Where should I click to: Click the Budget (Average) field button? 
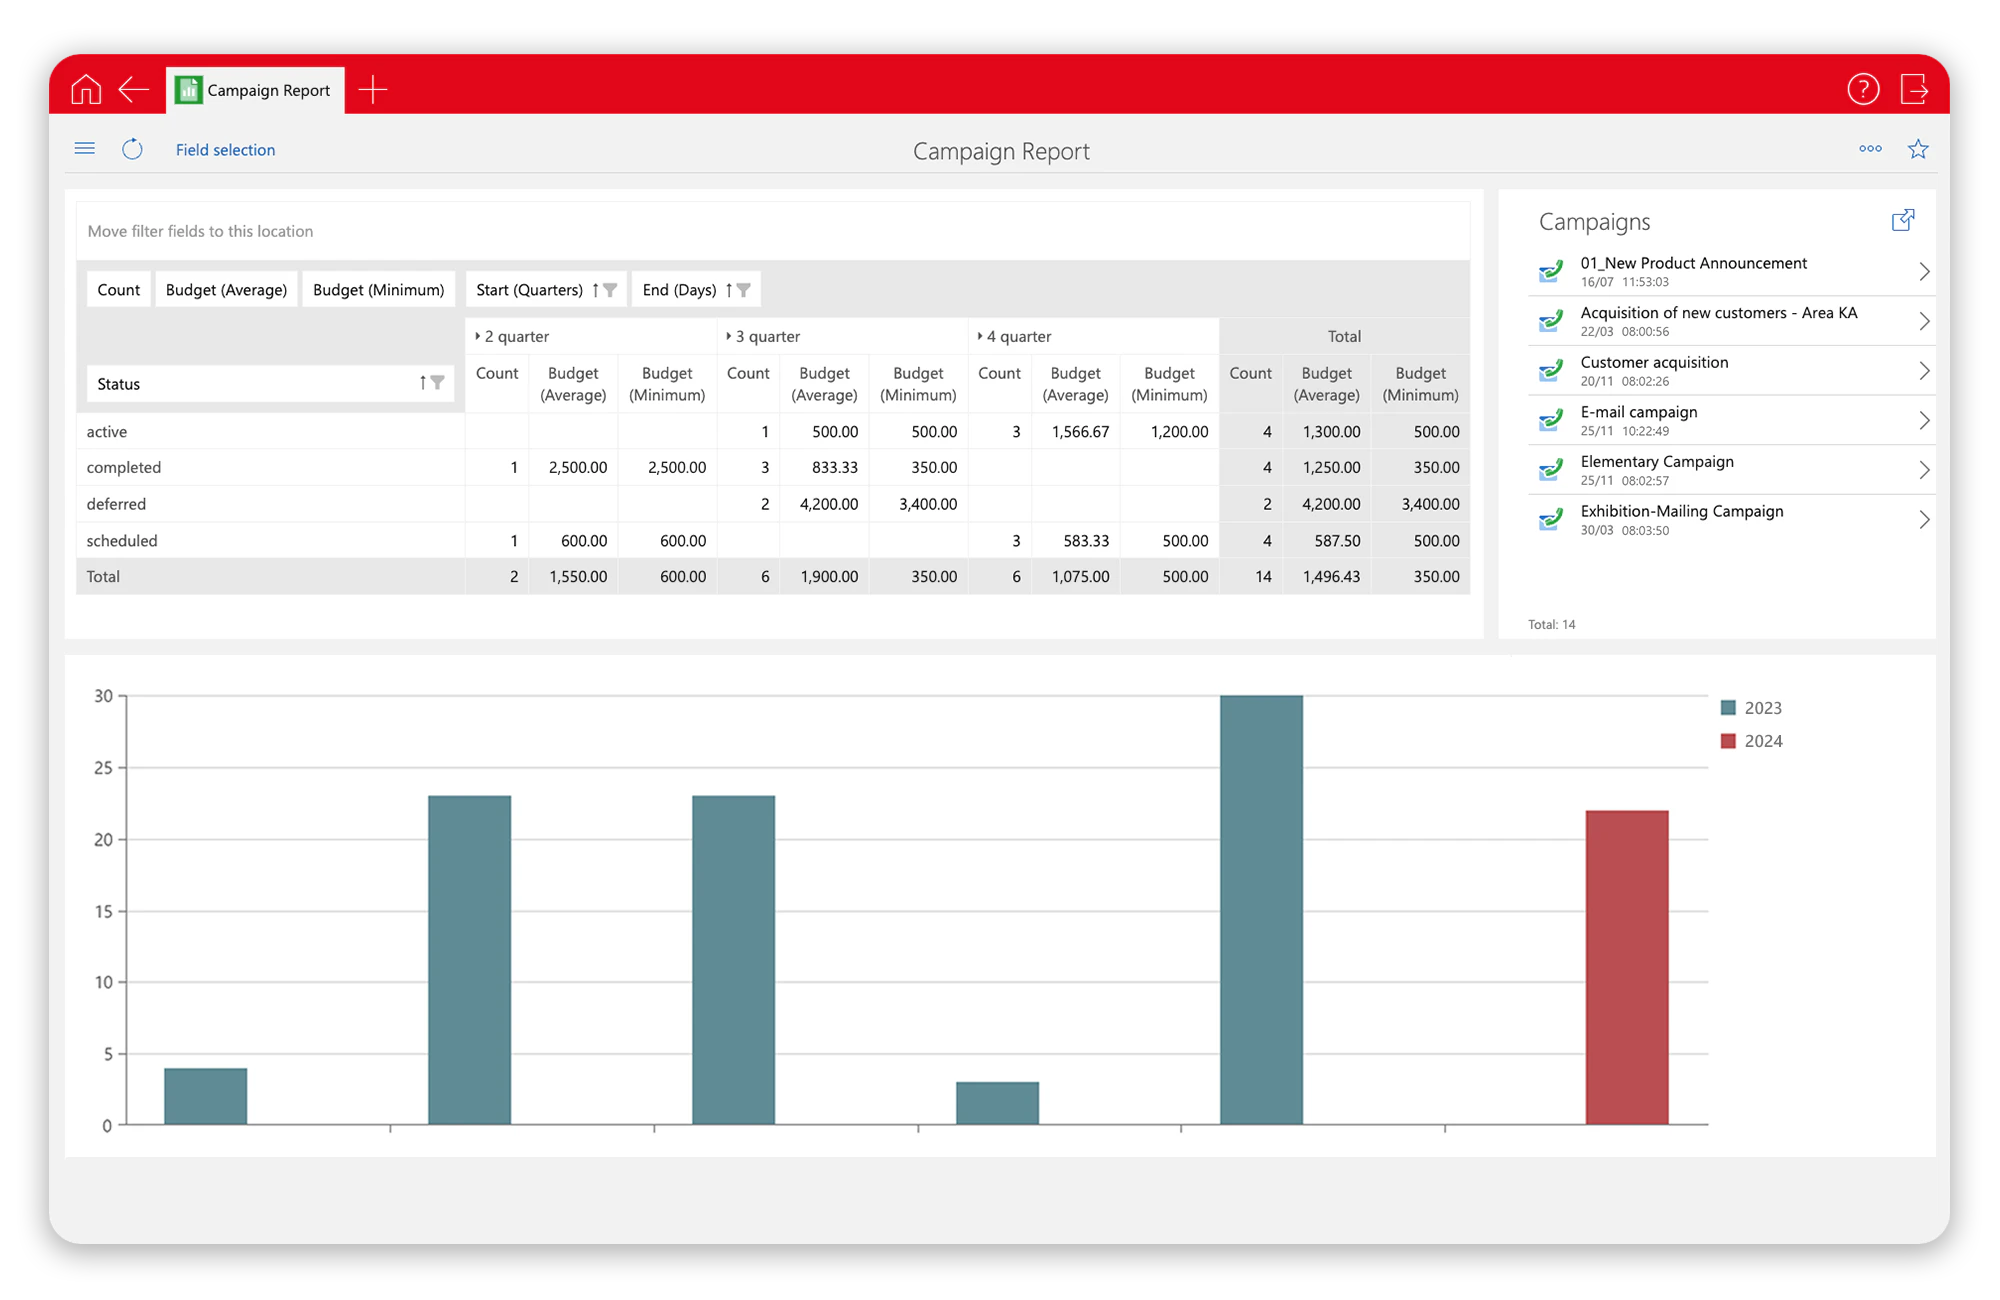coord(226,290)
